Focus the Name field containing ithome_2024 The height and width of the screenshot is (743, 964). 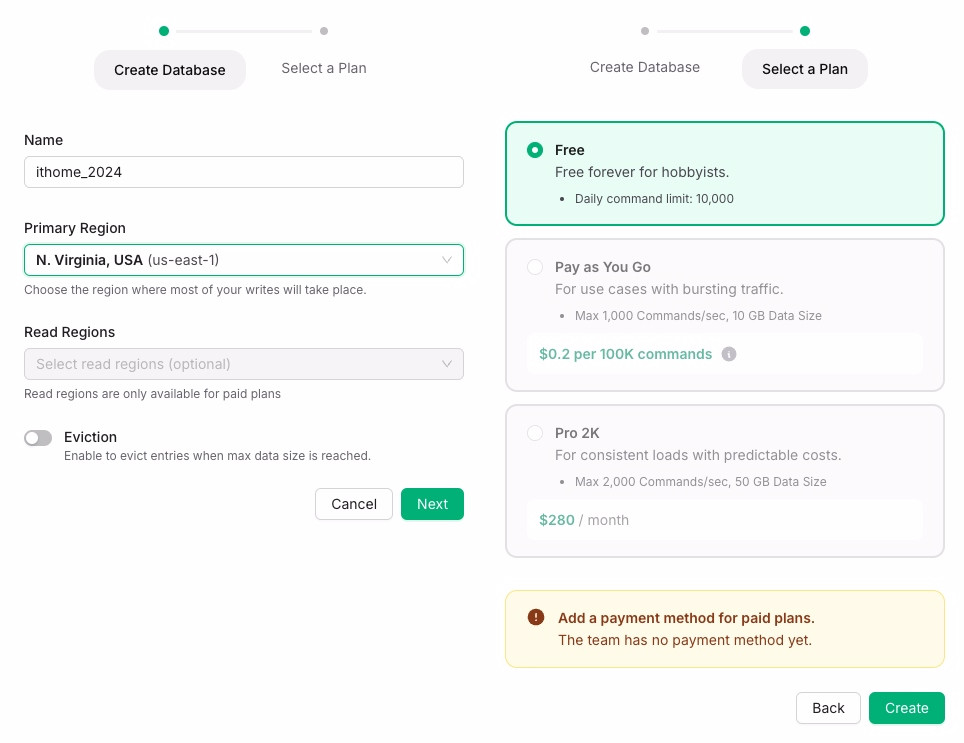[243, 172]
